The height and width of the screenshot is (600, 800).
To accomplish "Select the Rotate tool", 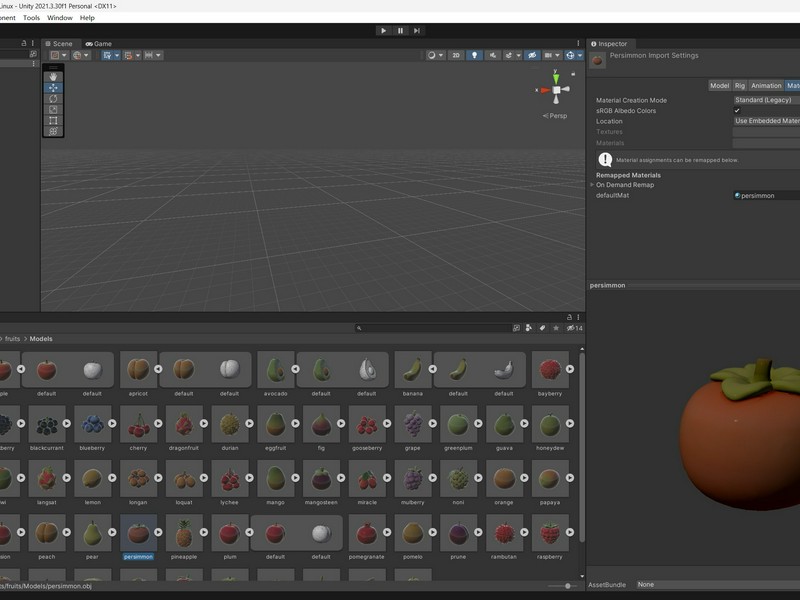I will [53, 98].
